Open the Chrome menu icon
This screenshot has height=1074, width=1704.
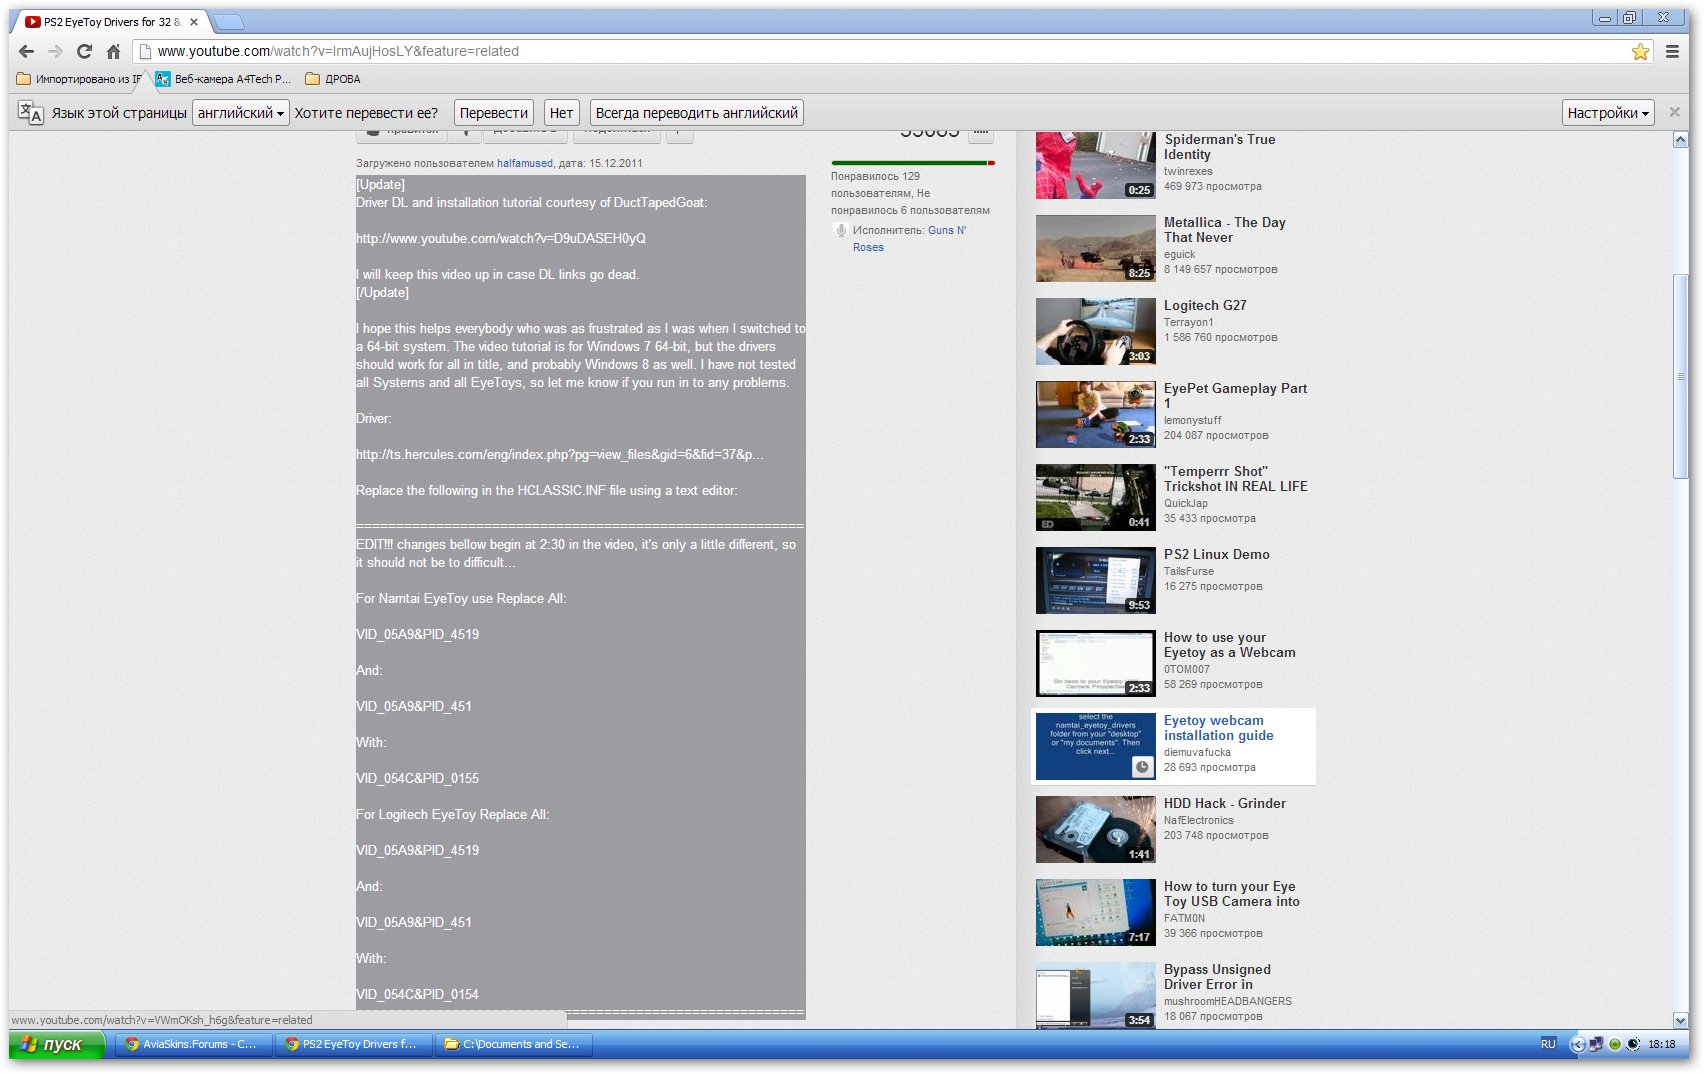pyautogui.click(x=1672, y=51)
